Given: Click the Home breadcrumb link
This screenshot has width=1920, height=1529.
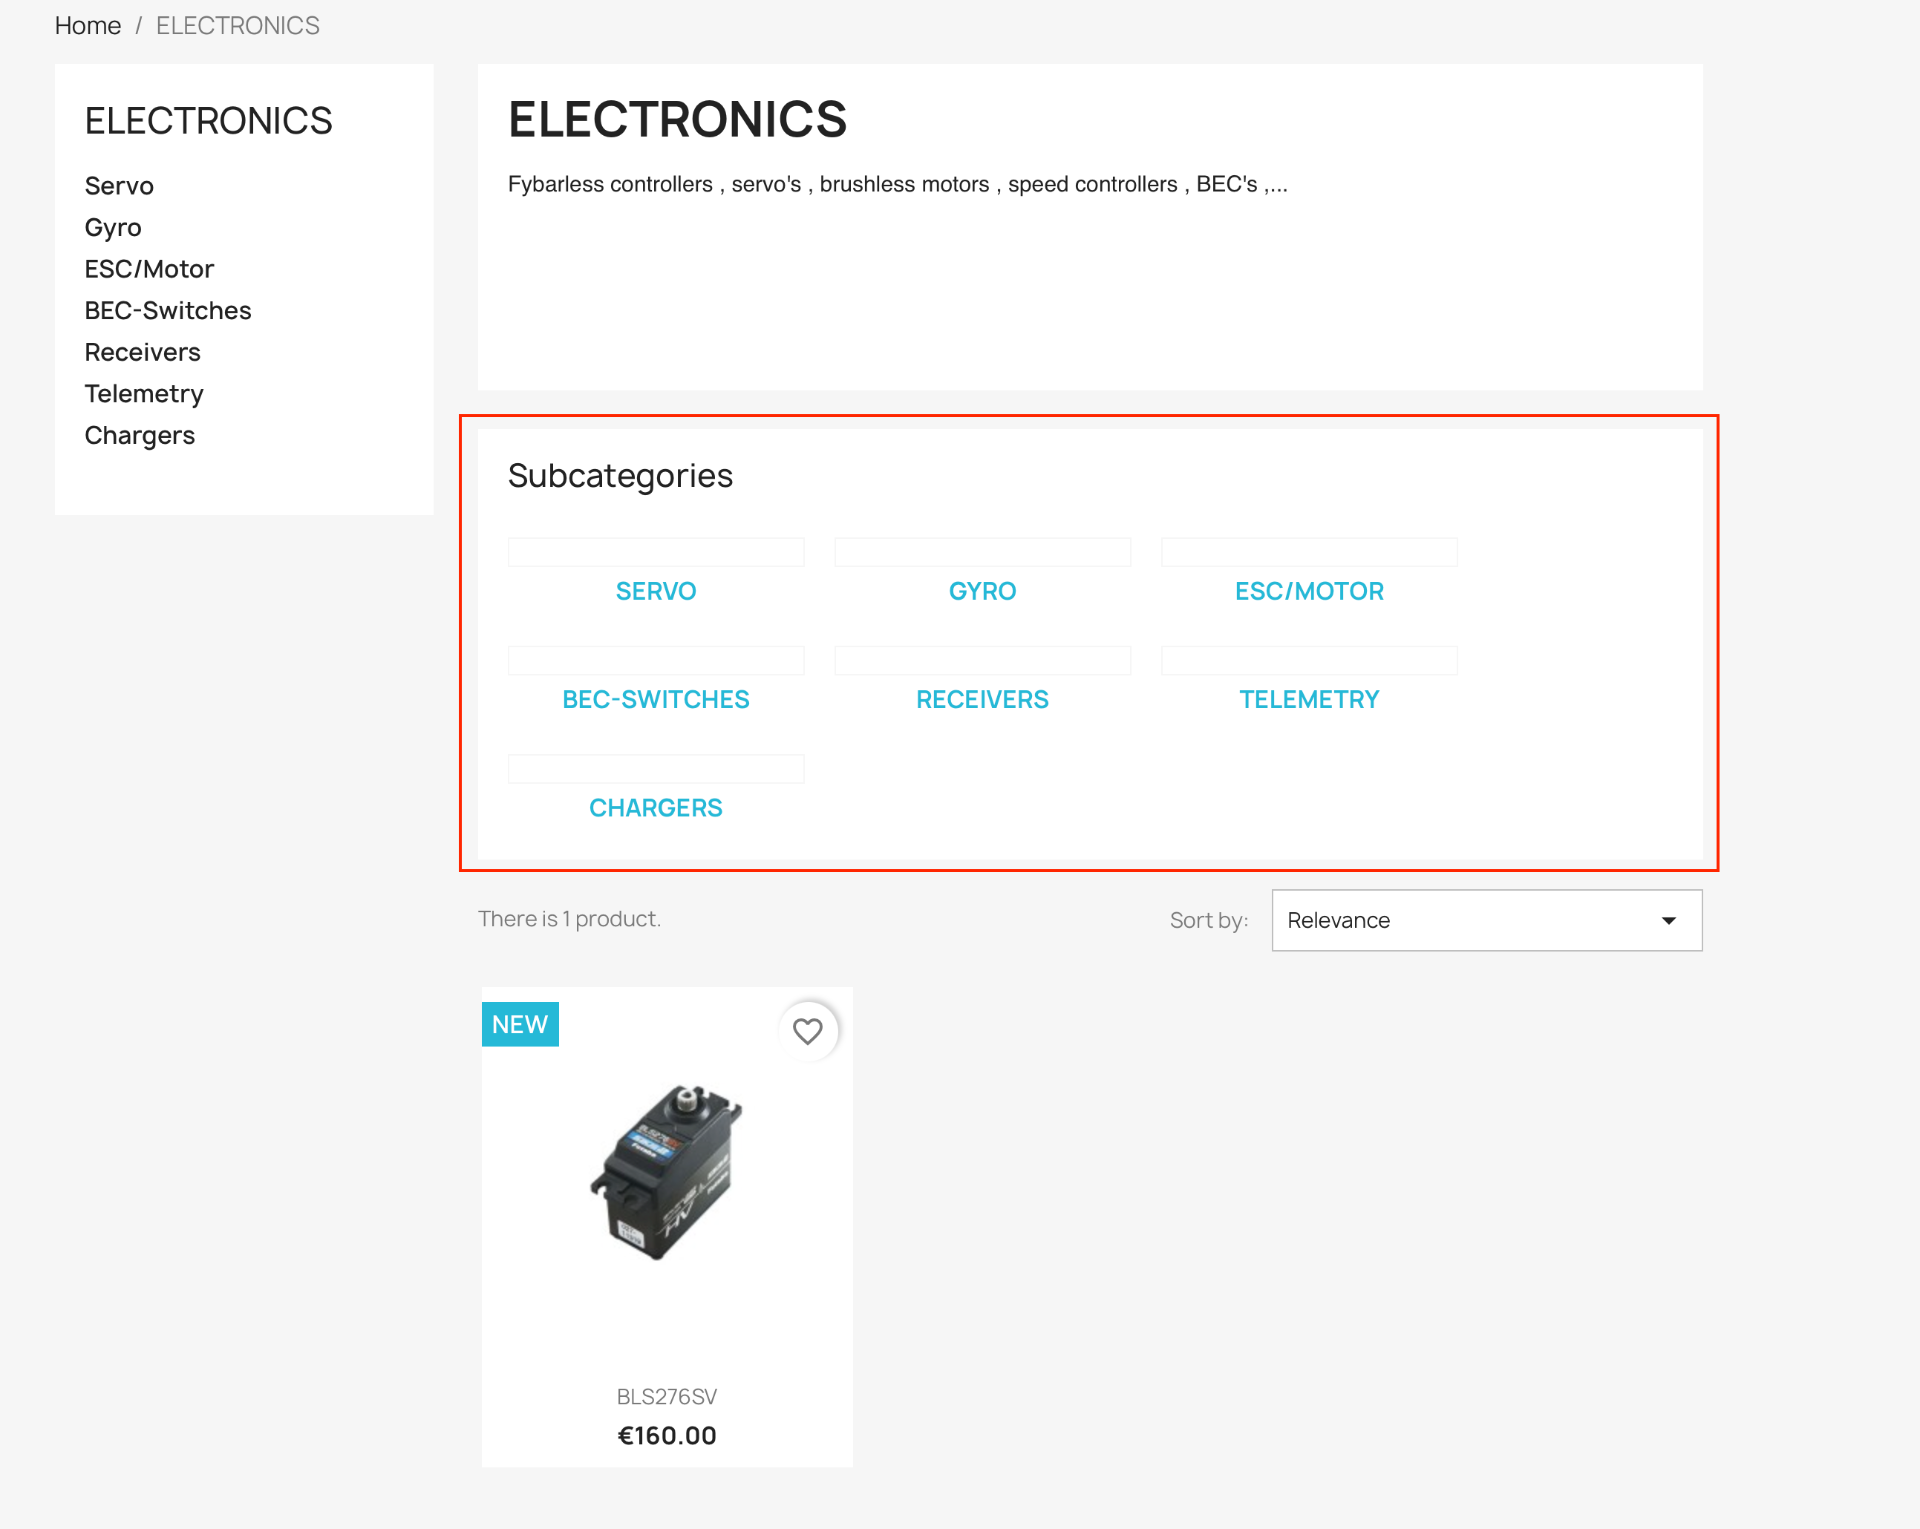Looking at the screenshot, I should tap(87, 26).
